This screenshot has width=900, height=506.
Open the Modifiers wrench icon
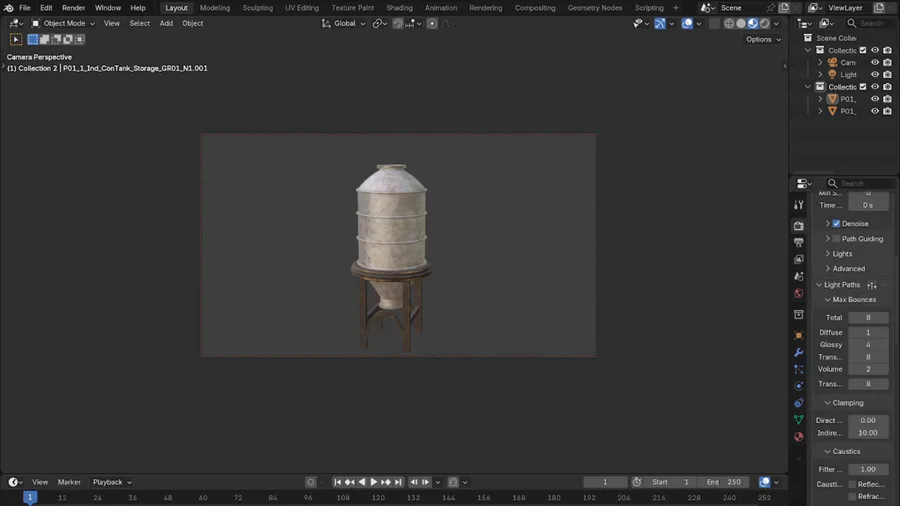798,352
